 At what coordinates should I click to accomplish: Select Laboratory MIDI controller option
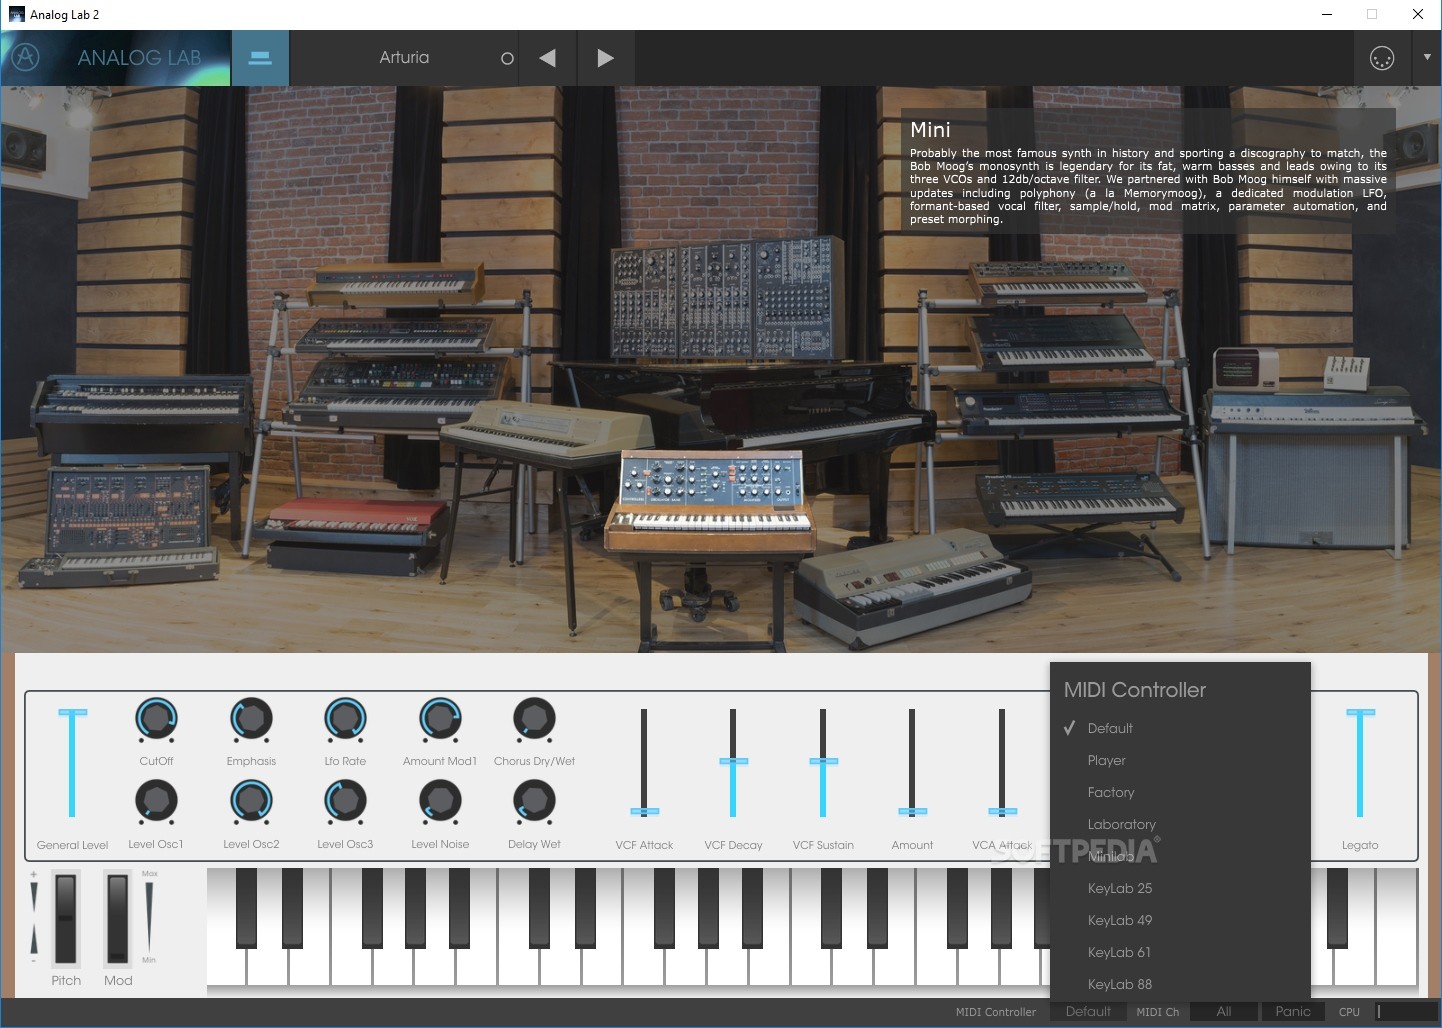1180,824
